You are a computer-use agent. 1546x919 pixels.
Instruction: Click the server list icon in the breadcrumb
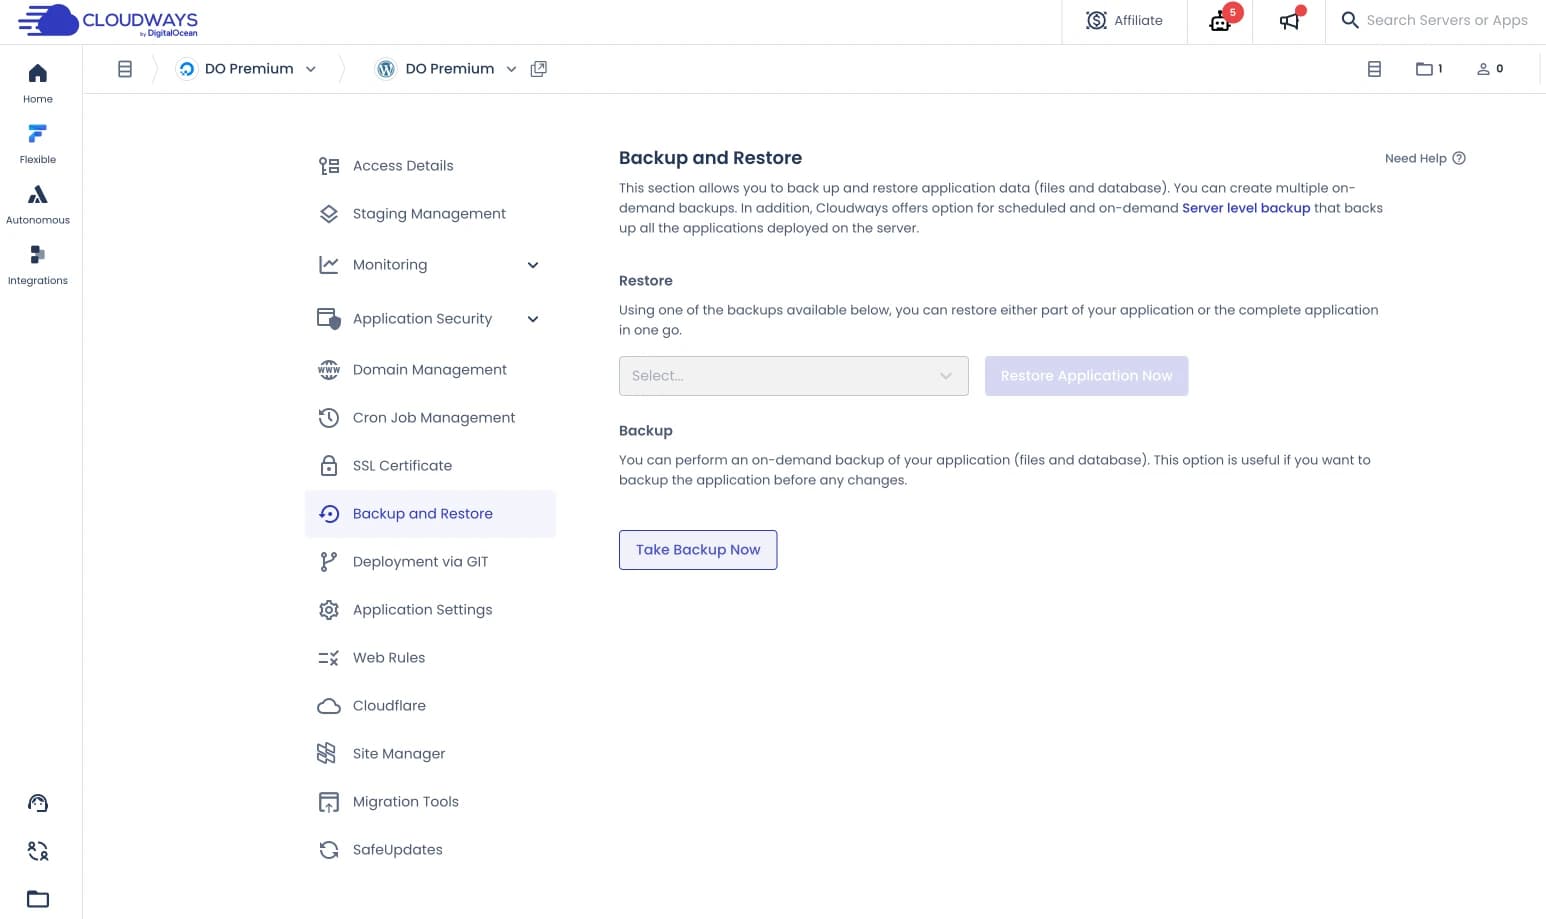[x=125, y=68]
